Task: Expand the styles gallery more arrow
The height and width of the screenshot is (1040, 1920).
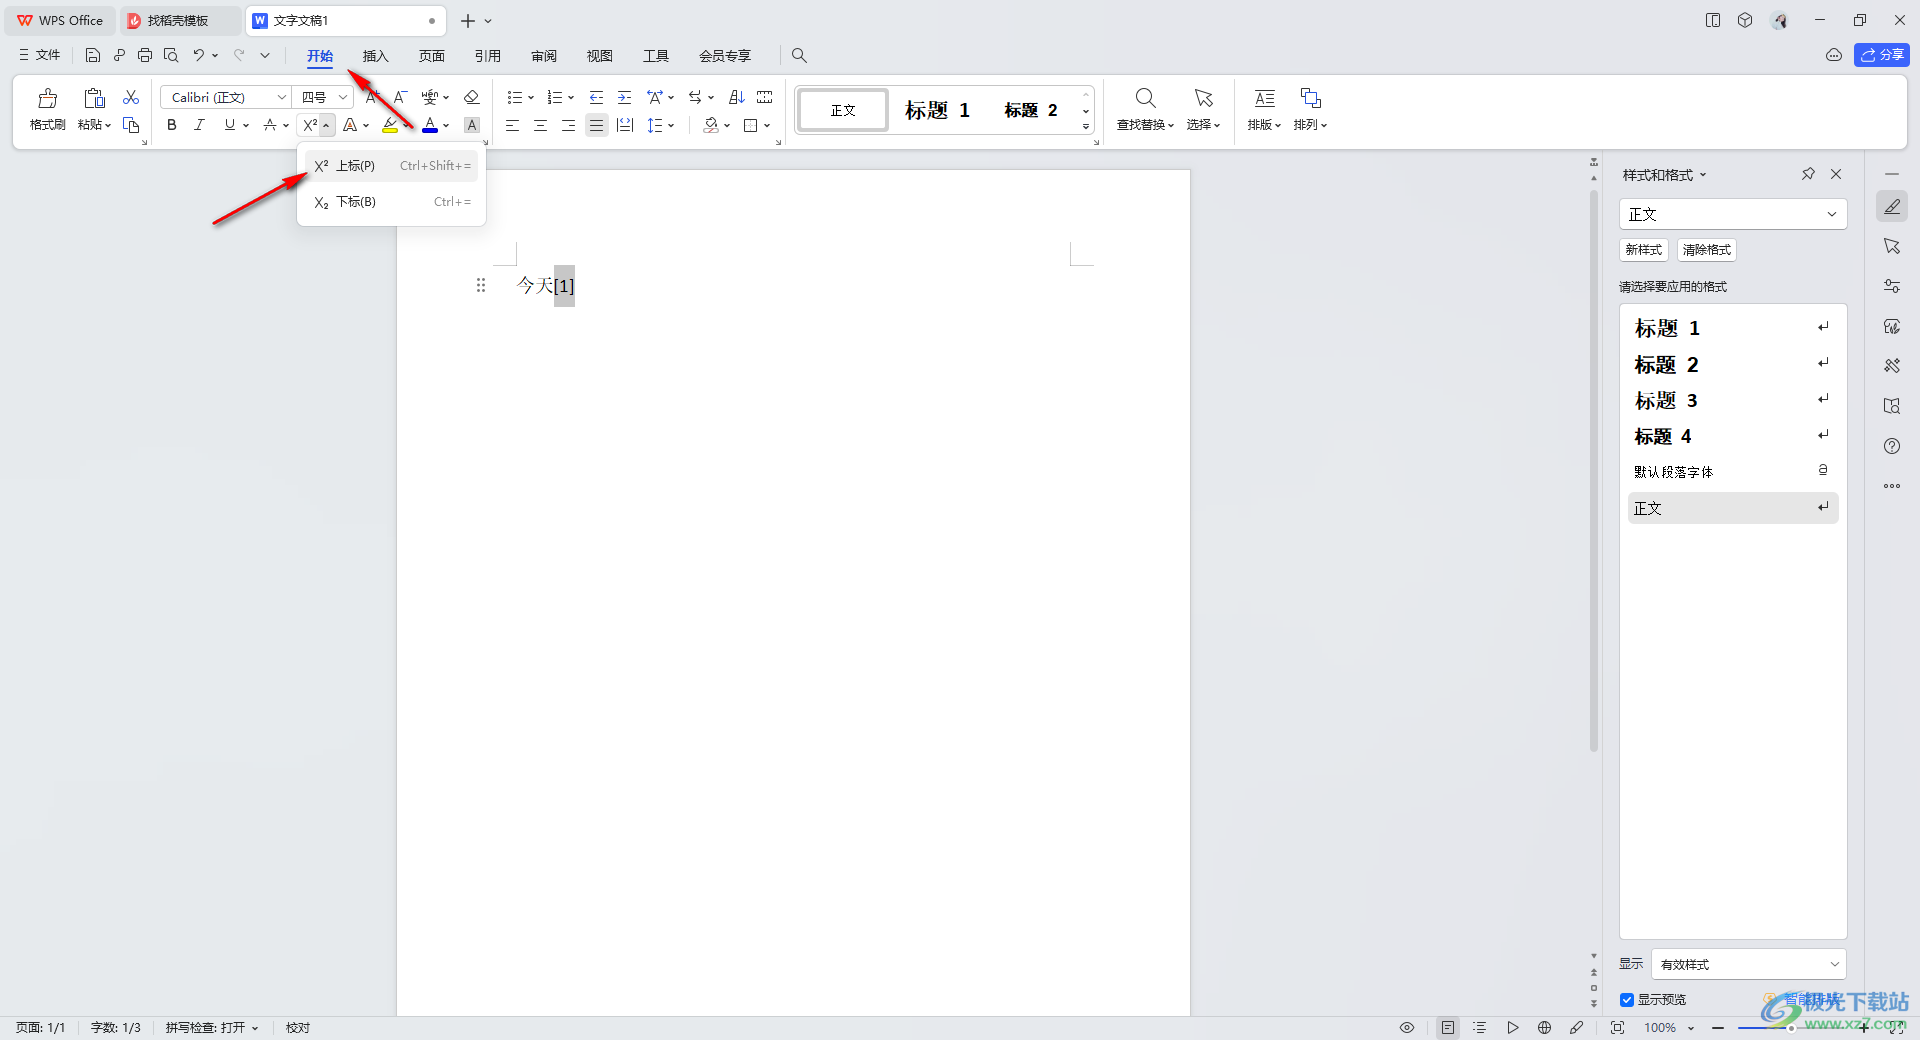Action: tap(1086, 127)
